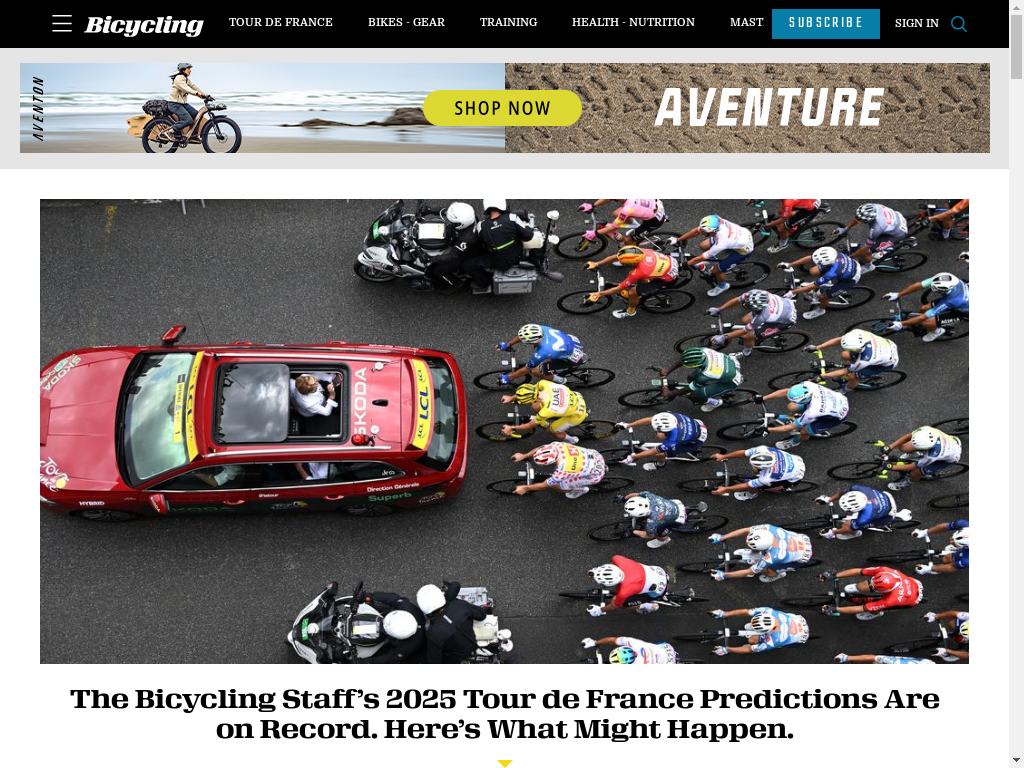Click the Aventon brand logo in ad
Screen dimensions: 1024x768
point(39,108)
